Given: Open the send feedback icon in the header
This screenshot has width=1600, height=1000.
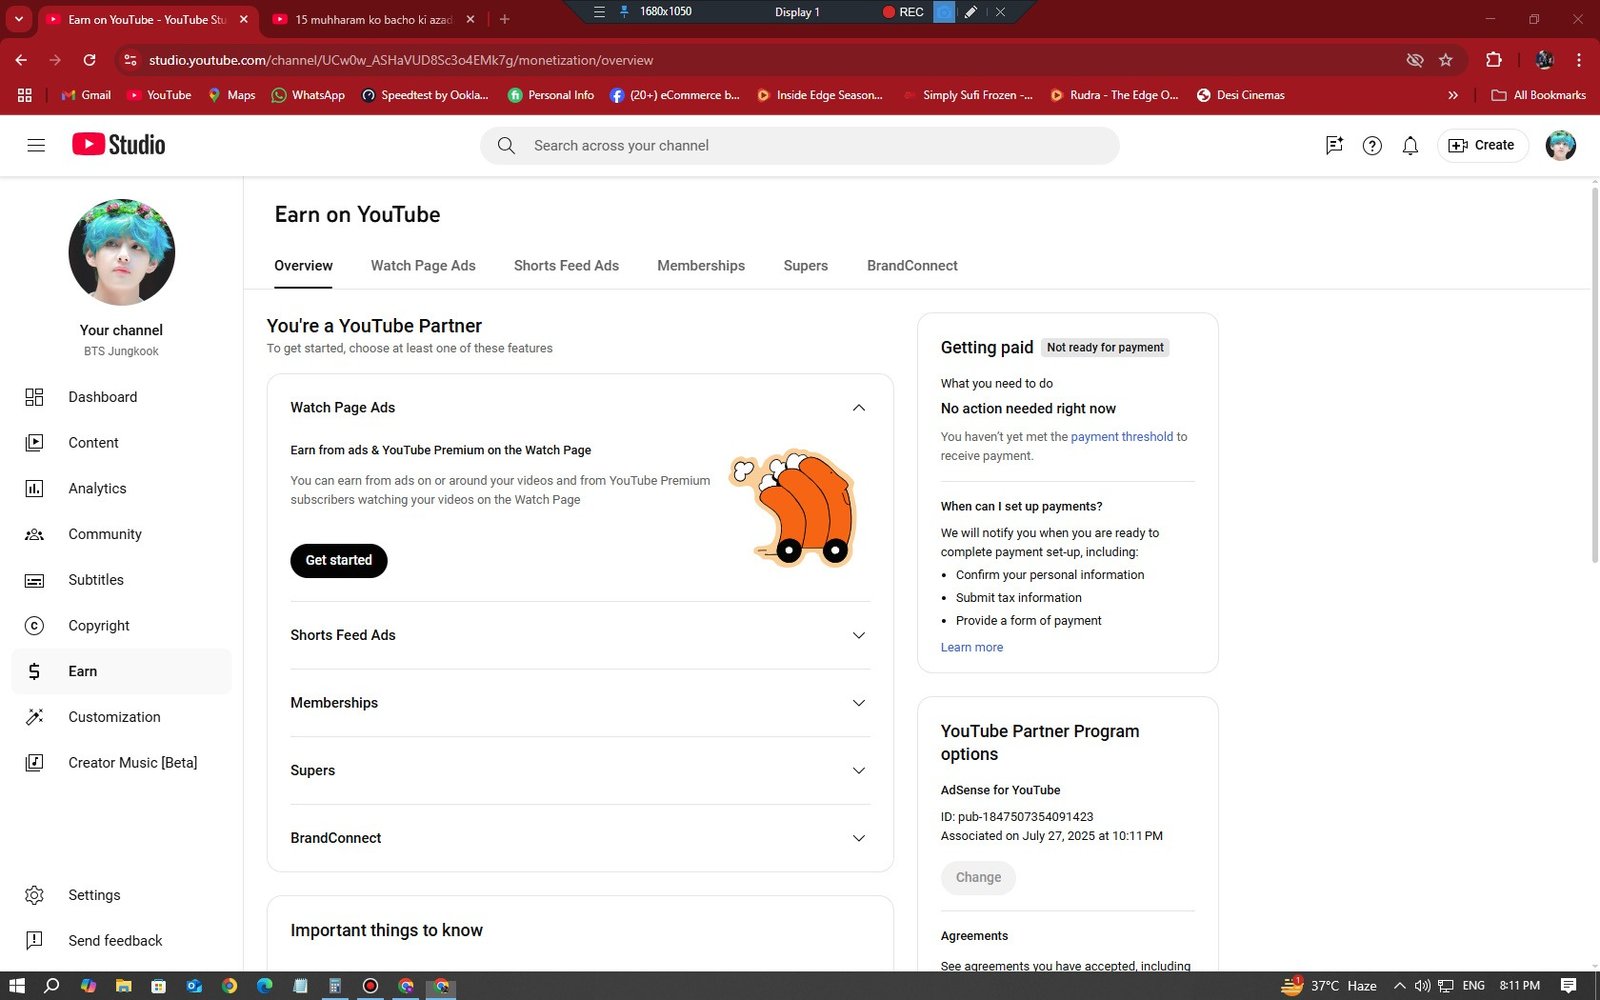Looking at the screenshot, I should [x=1334, y=146].
